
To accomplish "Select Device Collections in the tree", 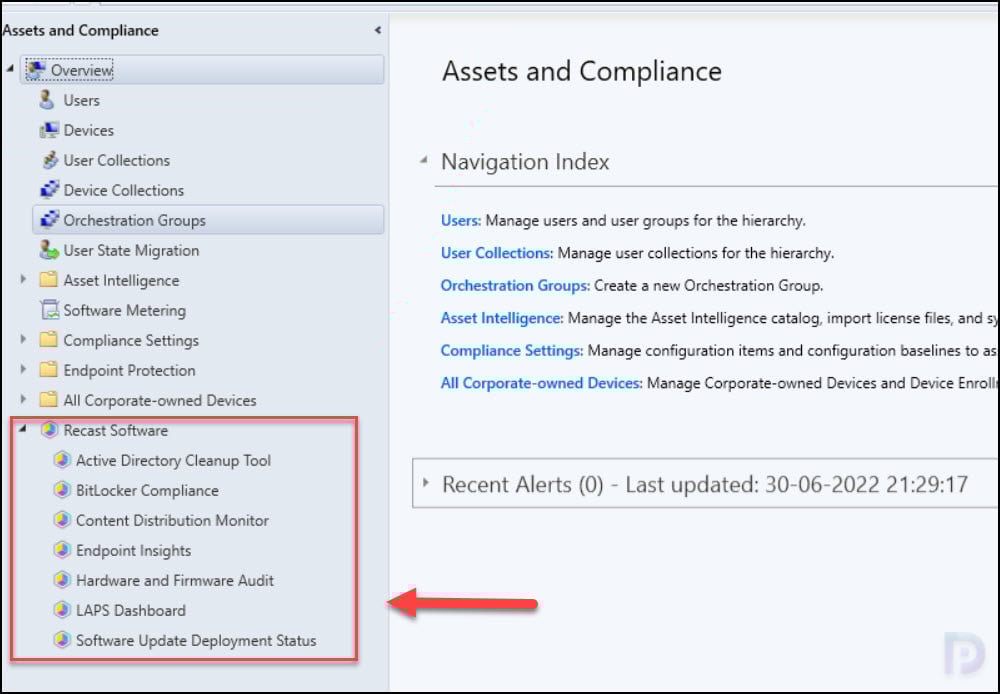I will coord(124,191).
